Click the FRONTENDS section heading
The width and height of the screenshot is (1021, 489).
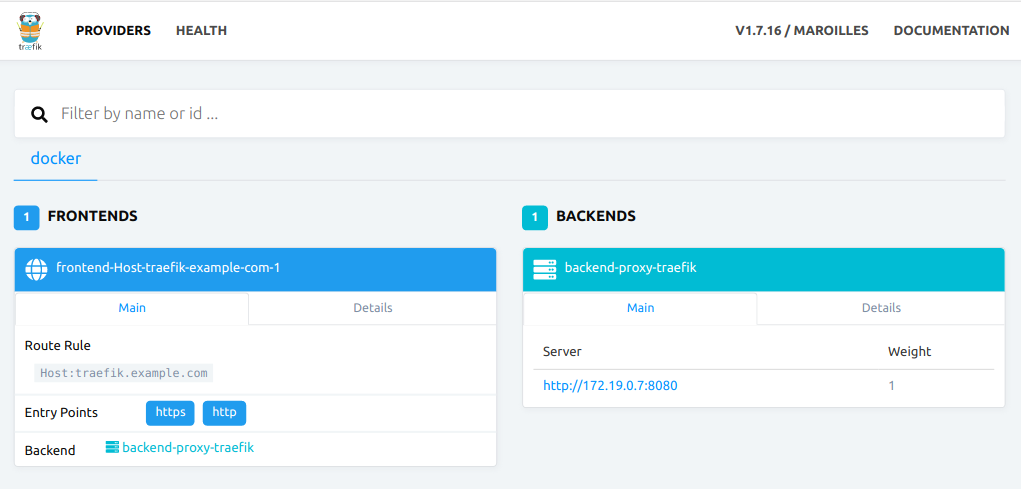92,216
